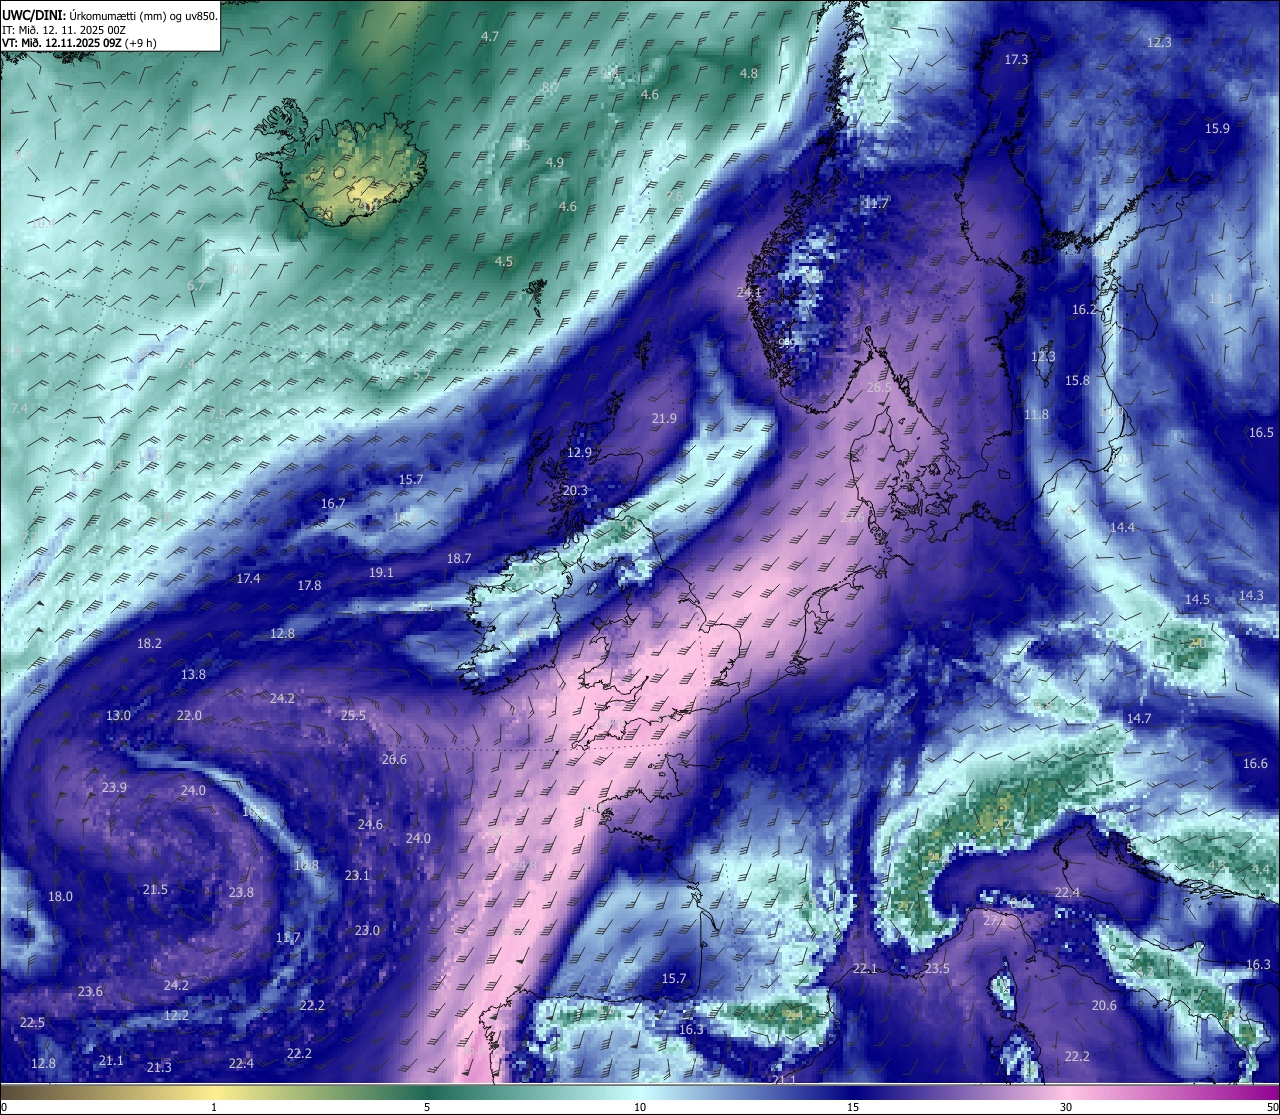Image resolution: width=1280 pixels, height=1115 pixels.
Task: Click the legend tick label 50
Action: click(x=1272, y=1107)
